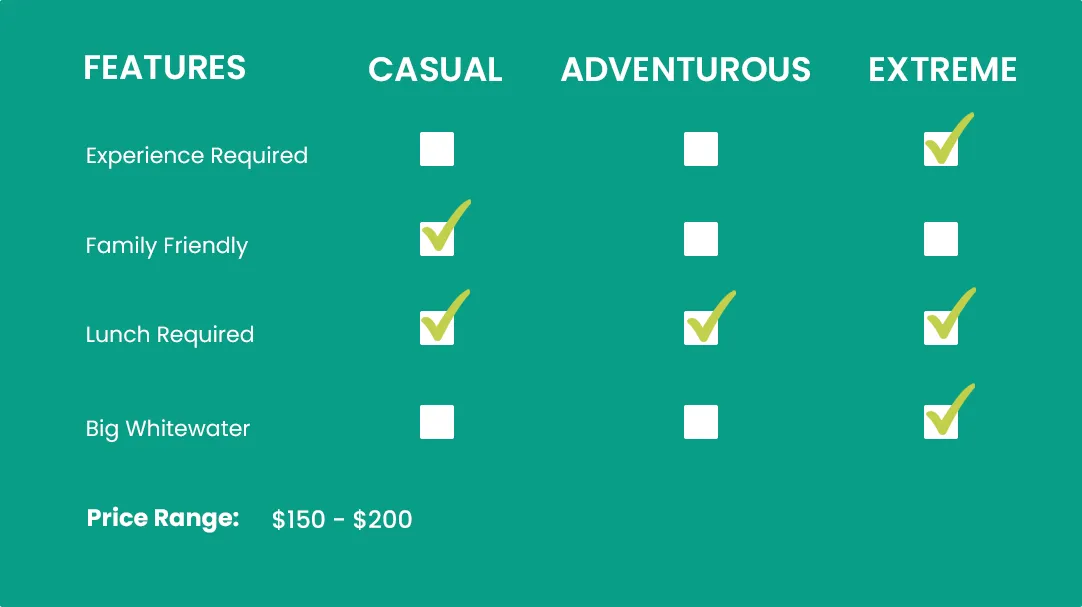
Task: Select the ADVENTUROUS column heading
Action: 686,69
